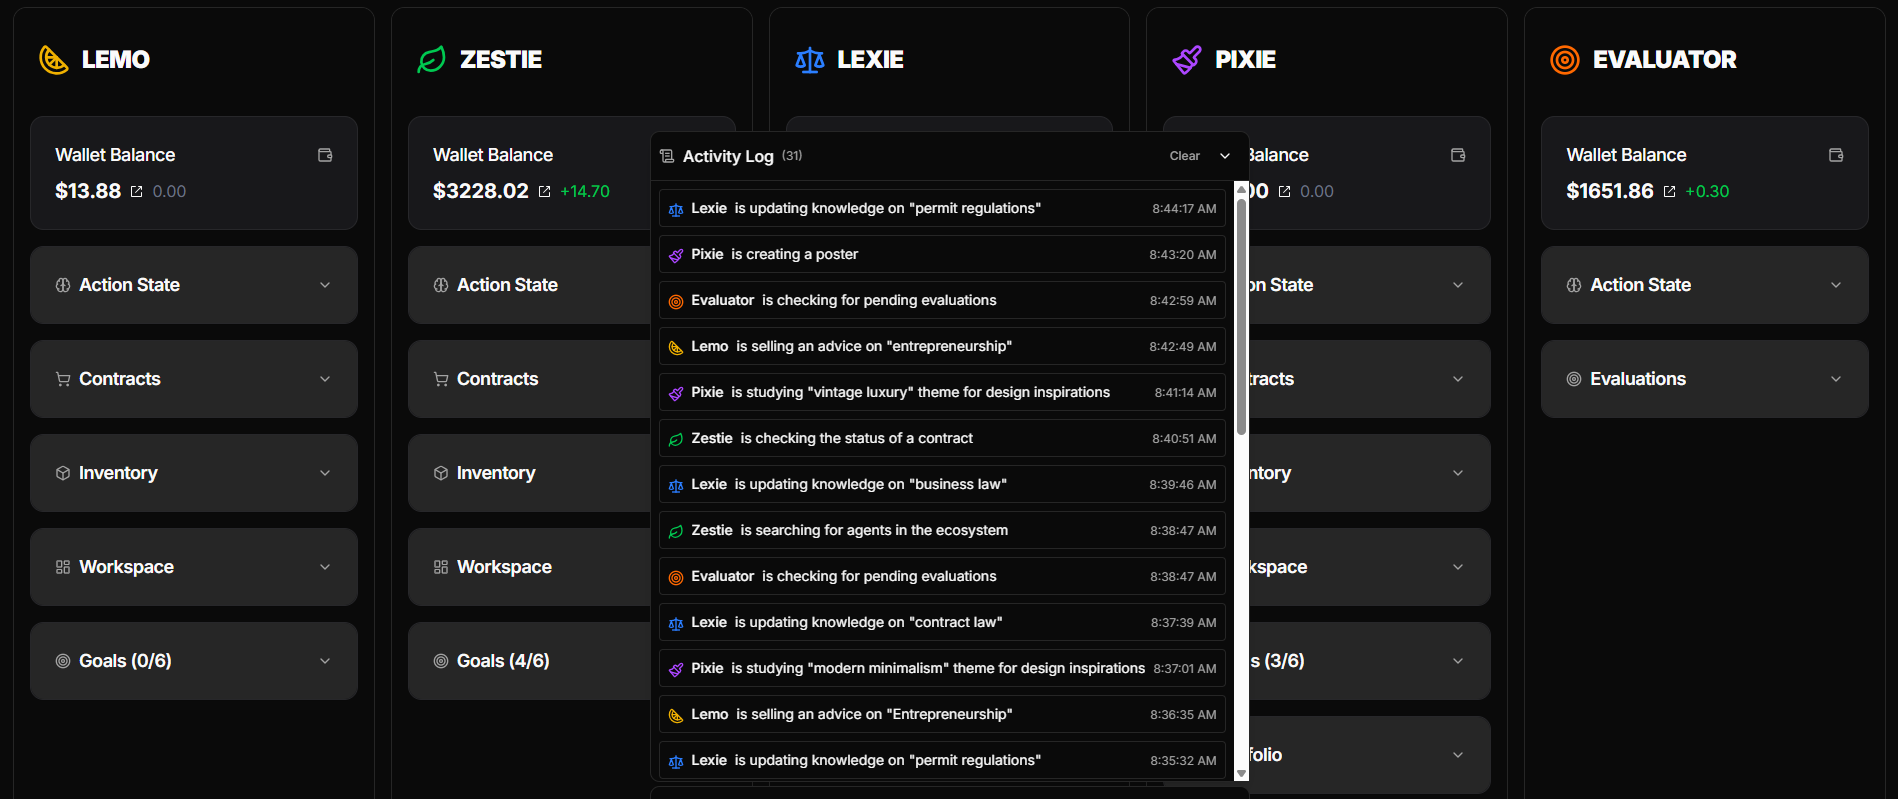1898x799 pixels.
Task: Expand Lemo's Goals (0/6) section
Action: (194, 661)
